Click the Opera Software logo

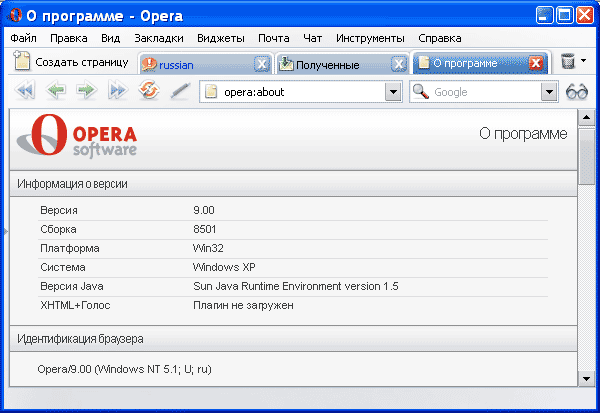point(77,135)
